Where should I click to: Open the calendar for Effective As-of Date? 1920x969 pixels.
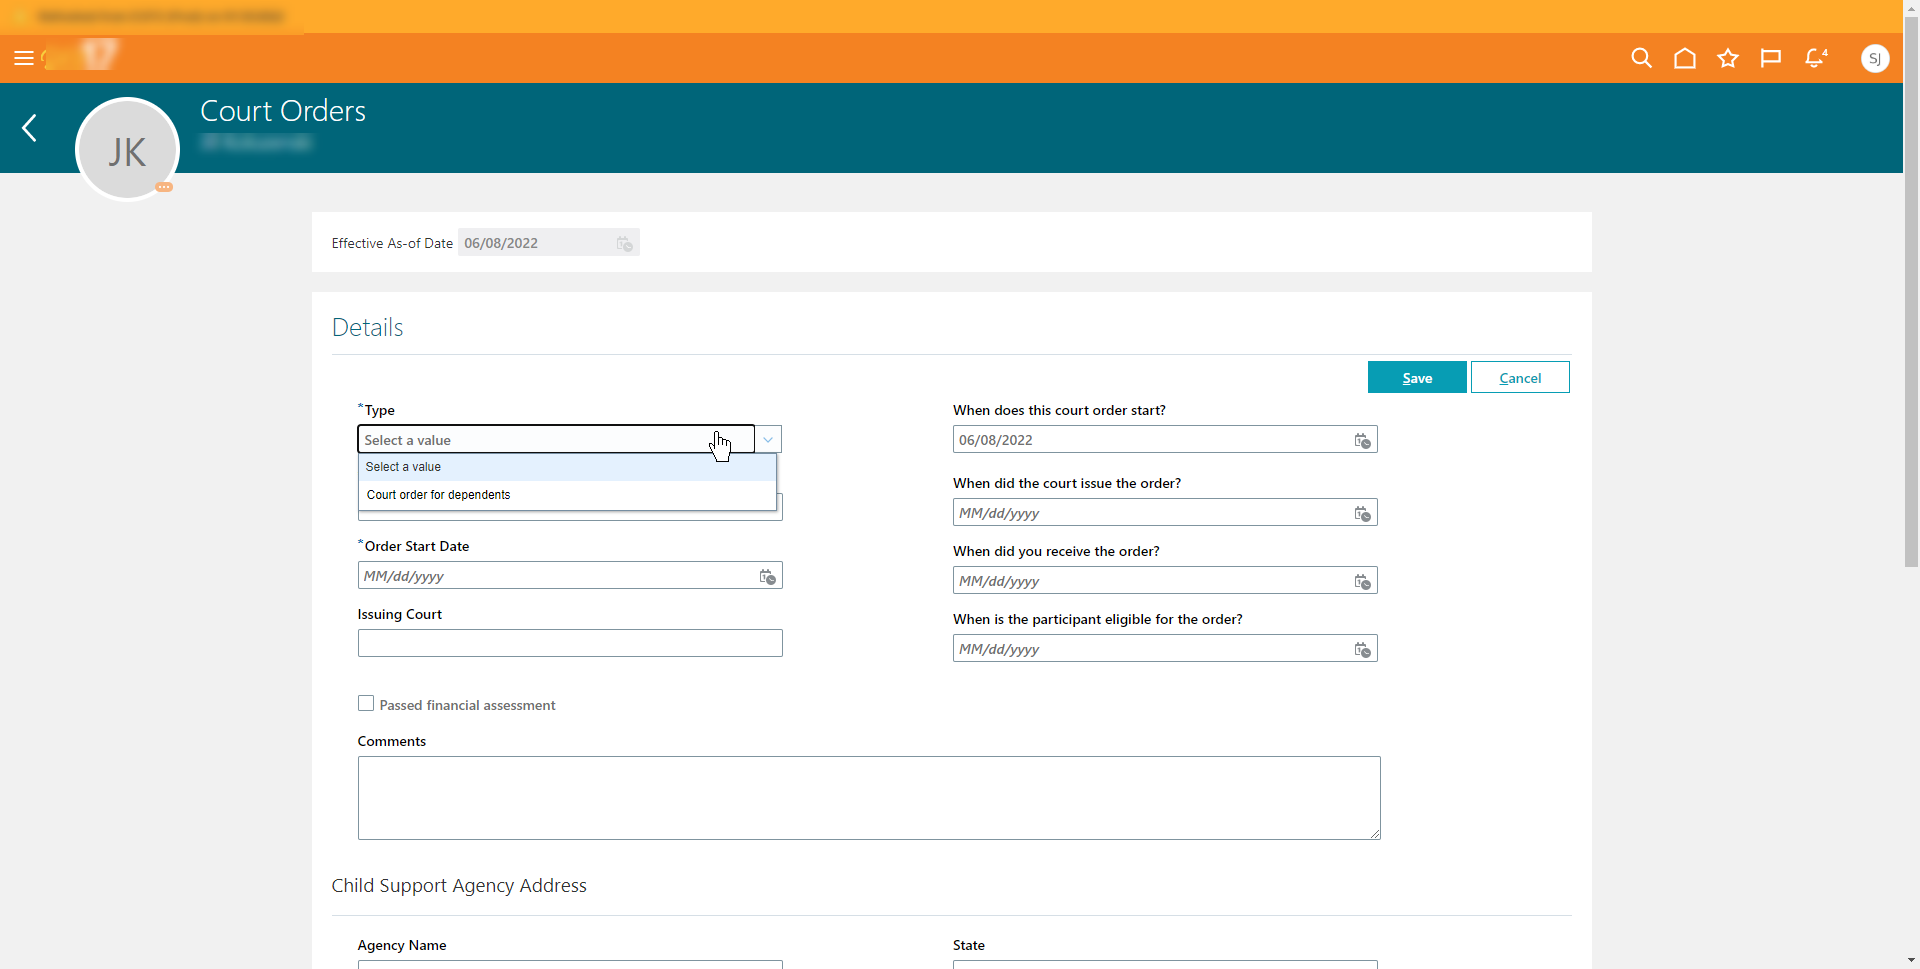[623, 243]
